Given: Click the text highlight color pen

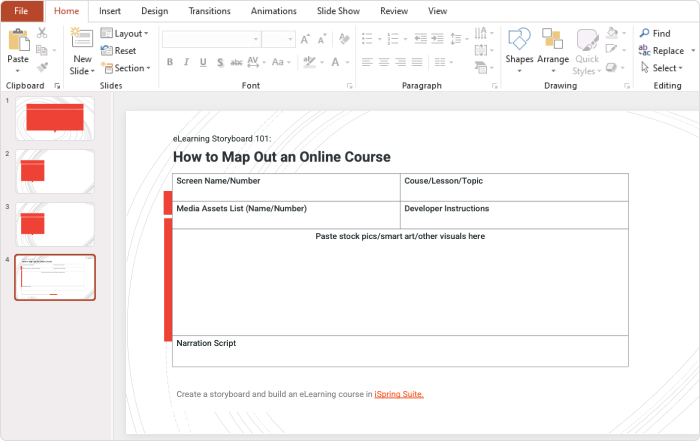Looking at the screenshot, I should [x=309, y=62].
